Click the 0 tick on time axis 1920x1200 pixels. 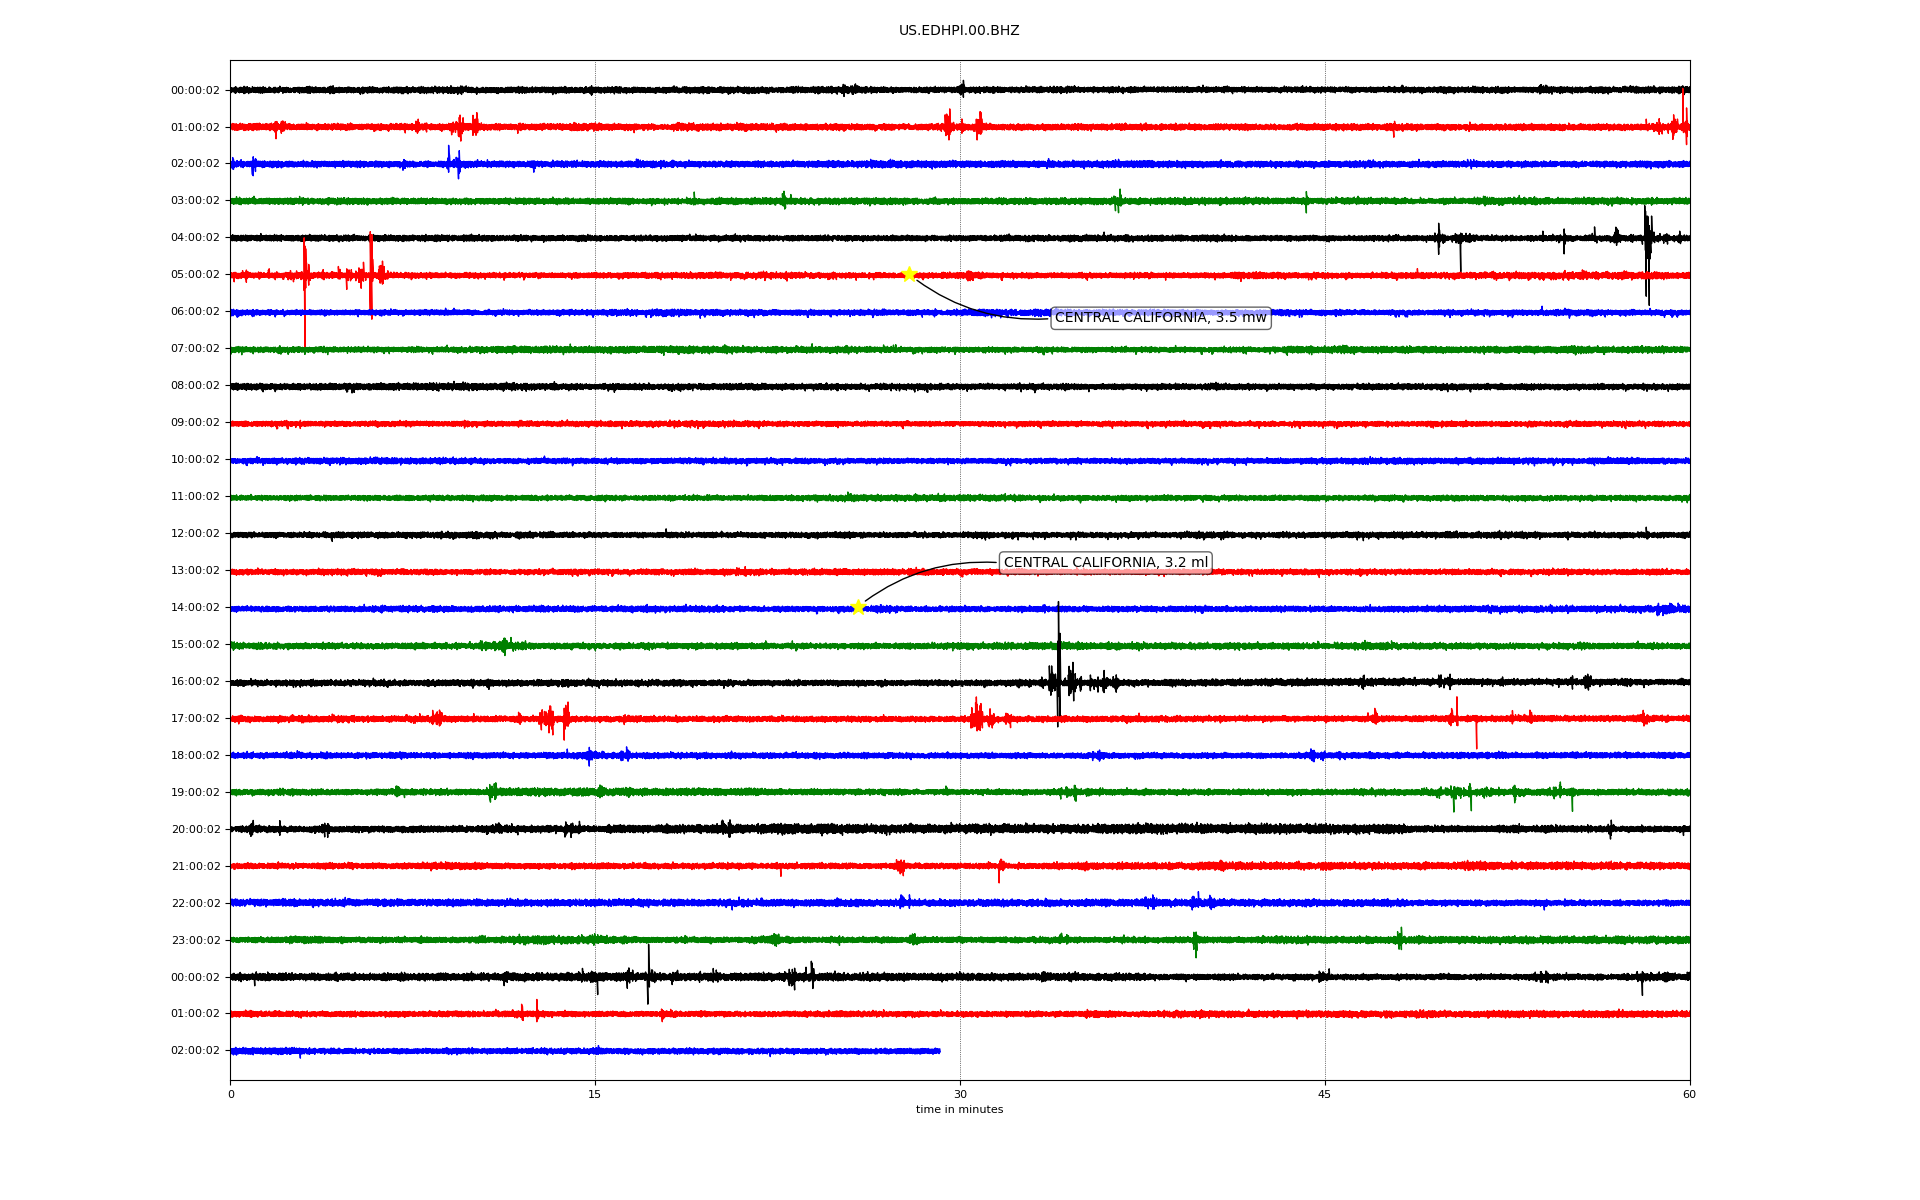coord(231,1094)
